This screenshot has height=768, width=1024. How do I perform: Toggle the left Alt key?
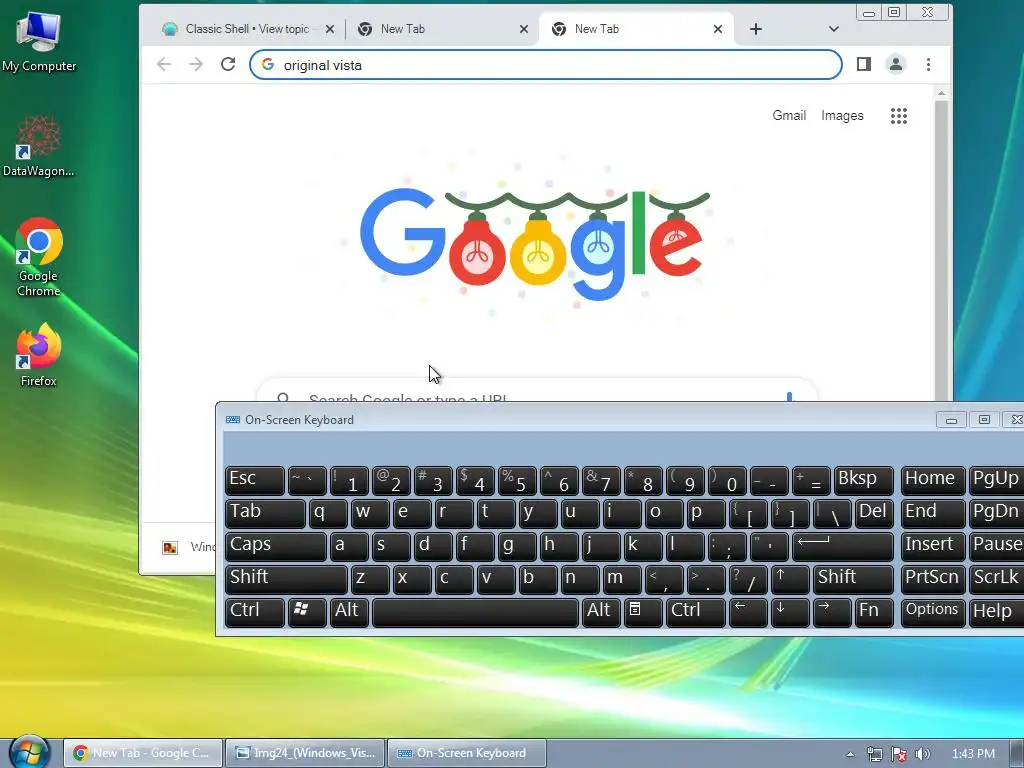click(x=349, y=612)
